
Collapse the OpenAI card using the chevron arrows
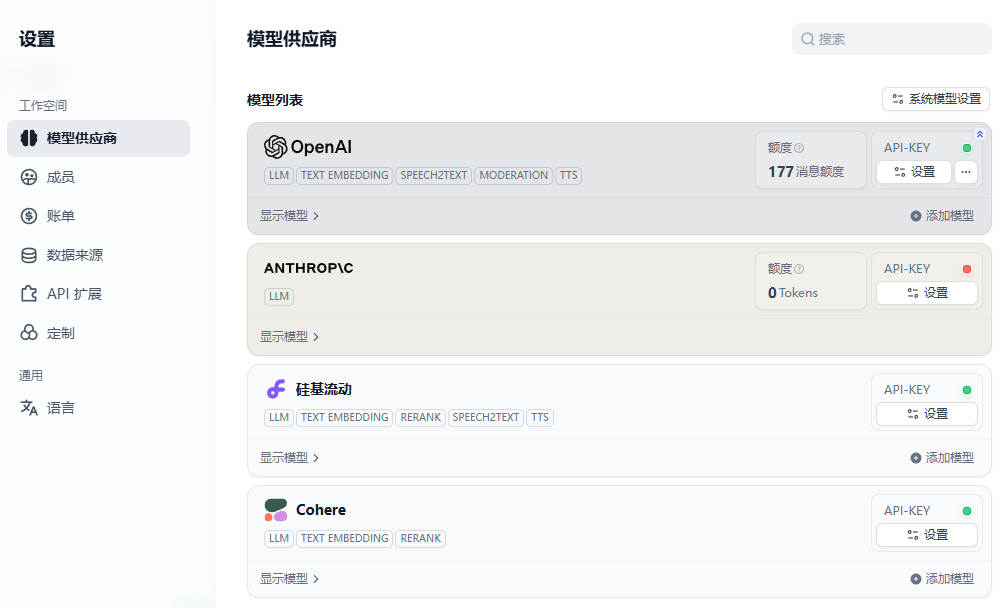click(x=980, y=133)
